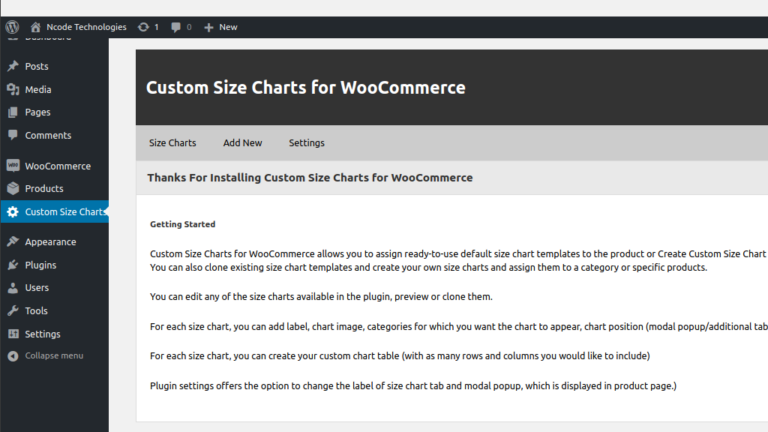Switch to the Size Charts tab
Image resolution: width=768 pixels, height=432 pixels.
[x=172, y=143]
